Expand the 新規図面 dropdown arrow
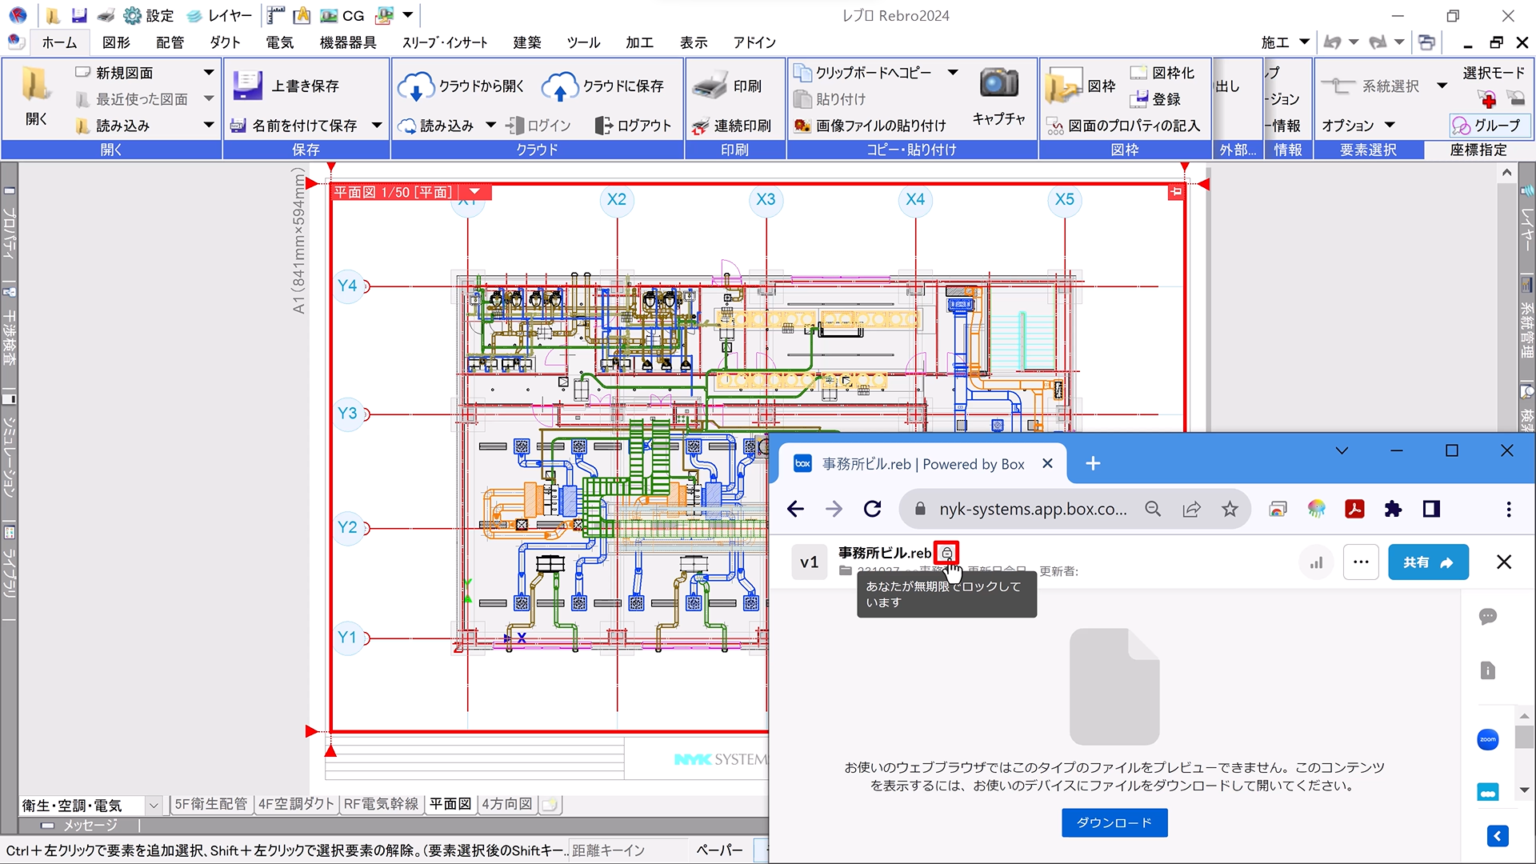Image resolution: width=1536 pixels, height=864 pixels. click(x=208, y=73)
